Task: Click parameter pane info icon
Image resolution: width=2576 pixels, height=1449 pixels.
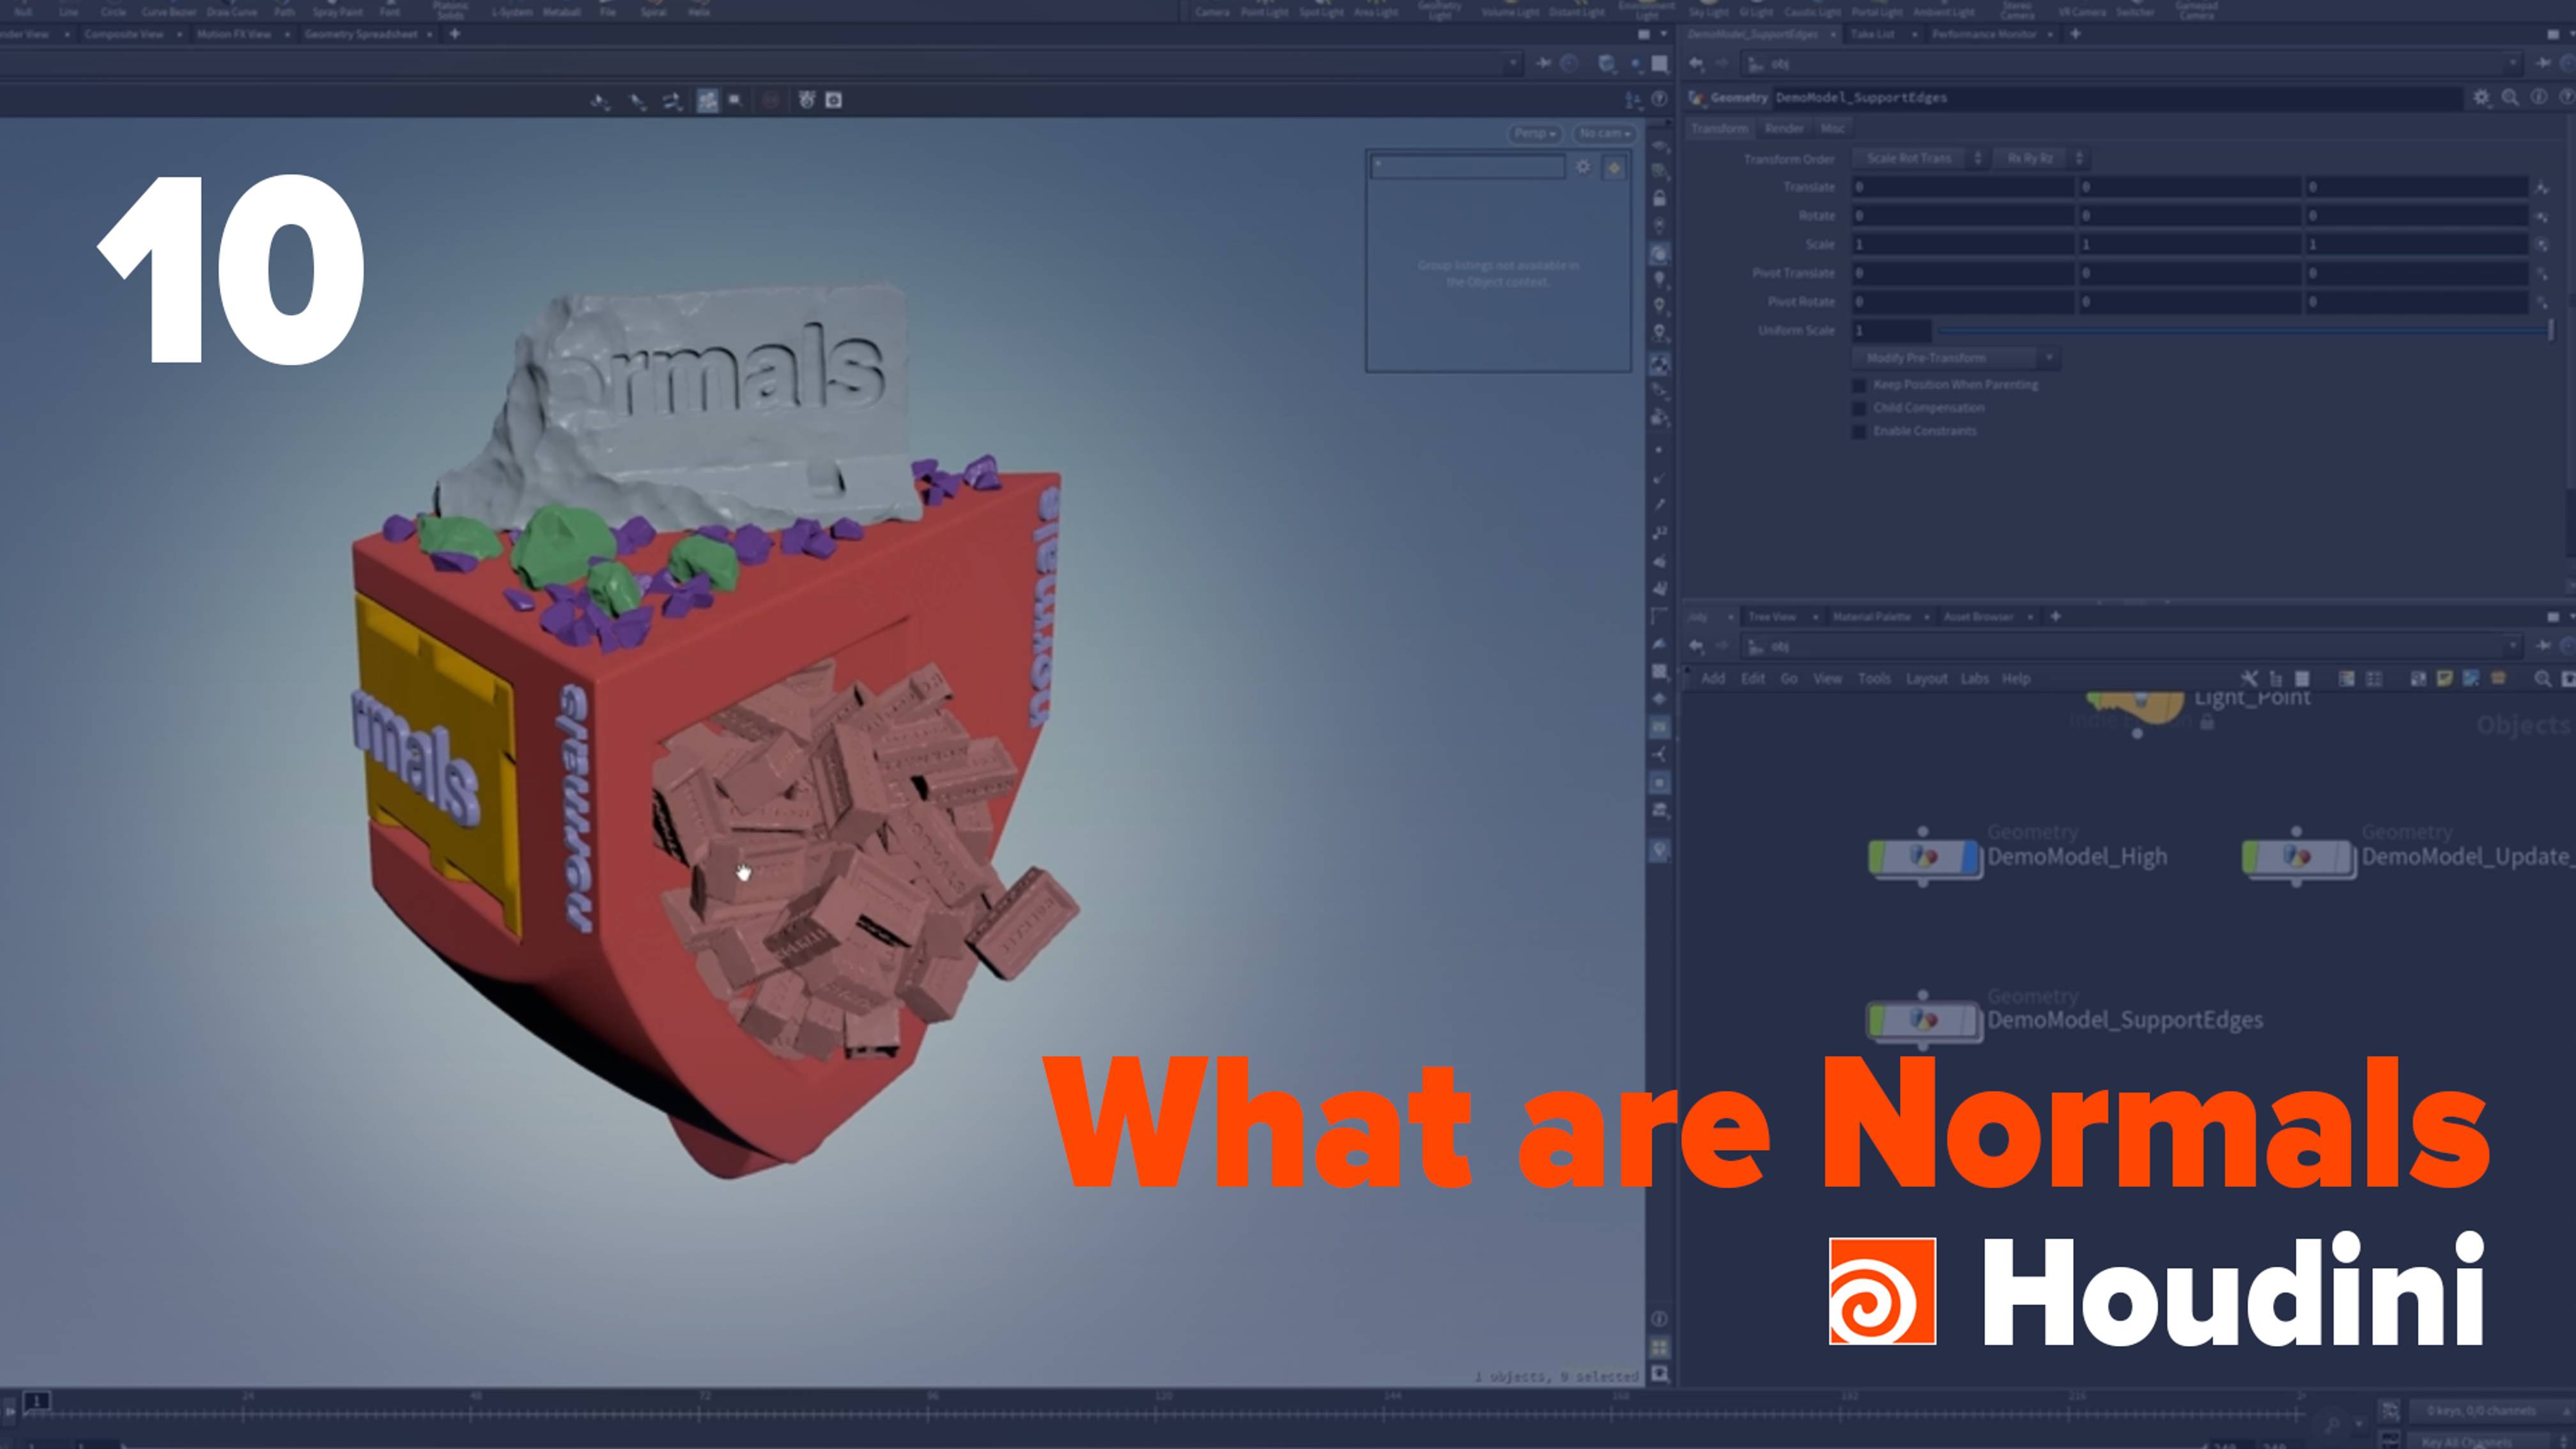Action: point(2539,97)
